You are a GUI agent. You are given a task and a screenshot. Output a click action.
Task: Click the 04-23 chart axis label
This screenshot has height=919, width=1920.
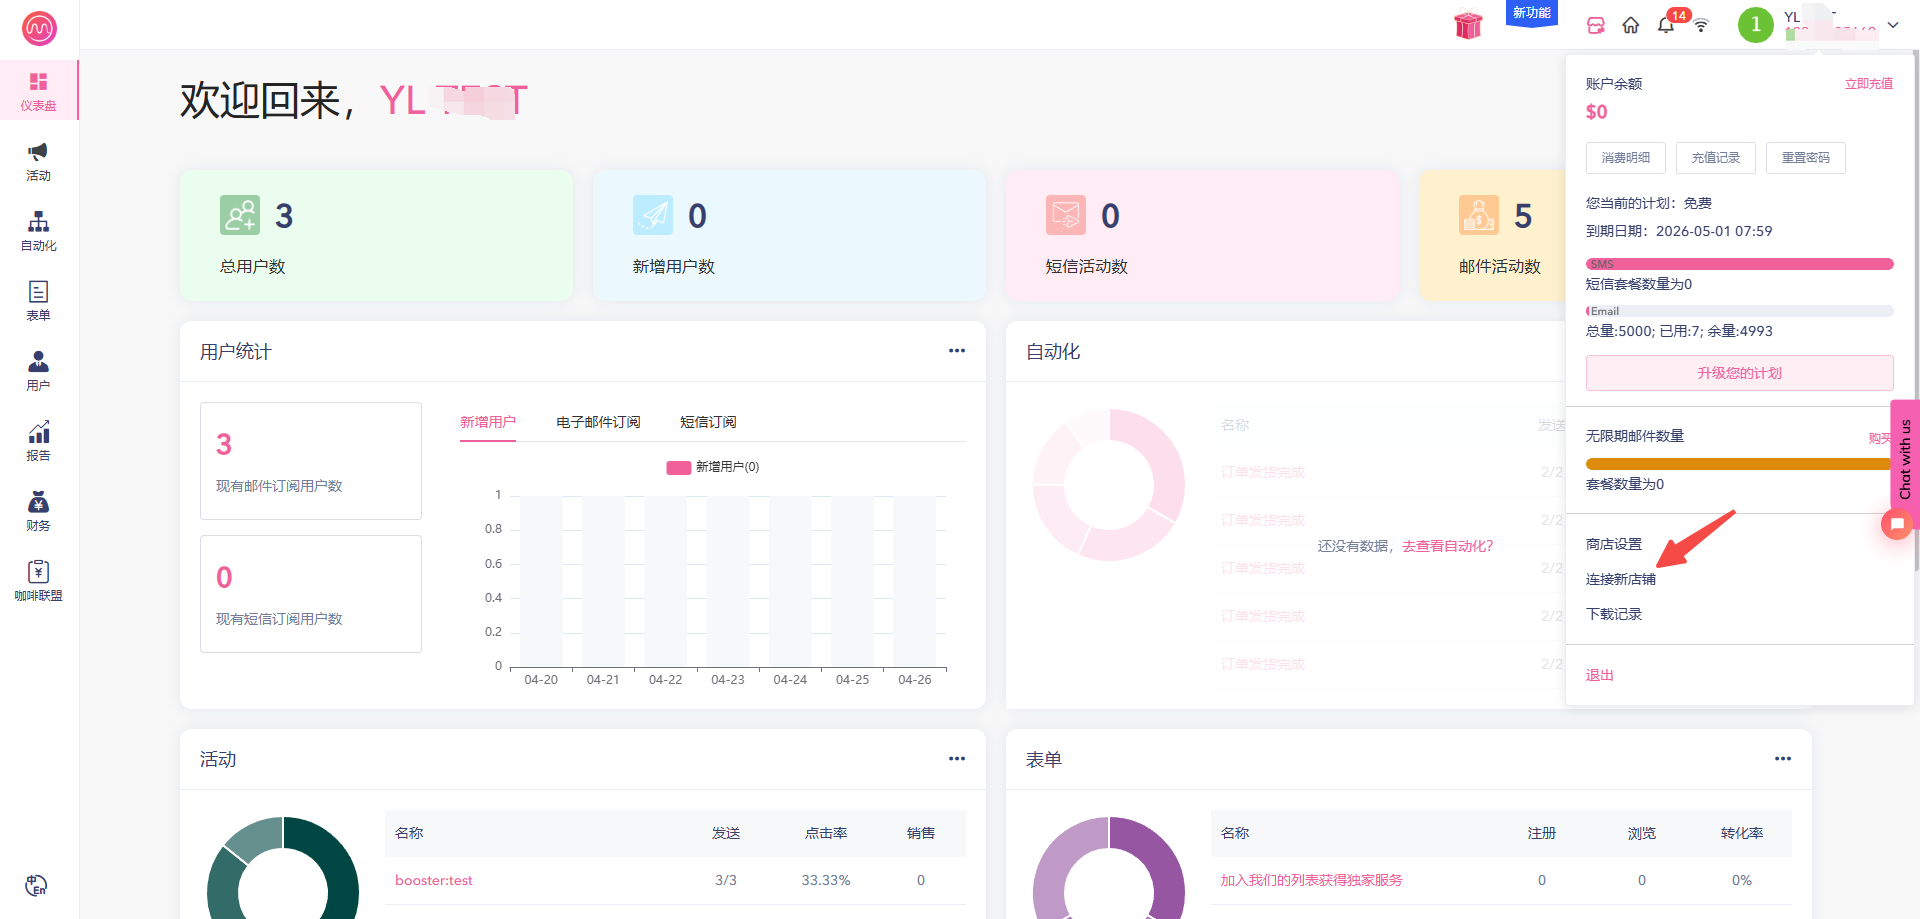tap(728, 680)
